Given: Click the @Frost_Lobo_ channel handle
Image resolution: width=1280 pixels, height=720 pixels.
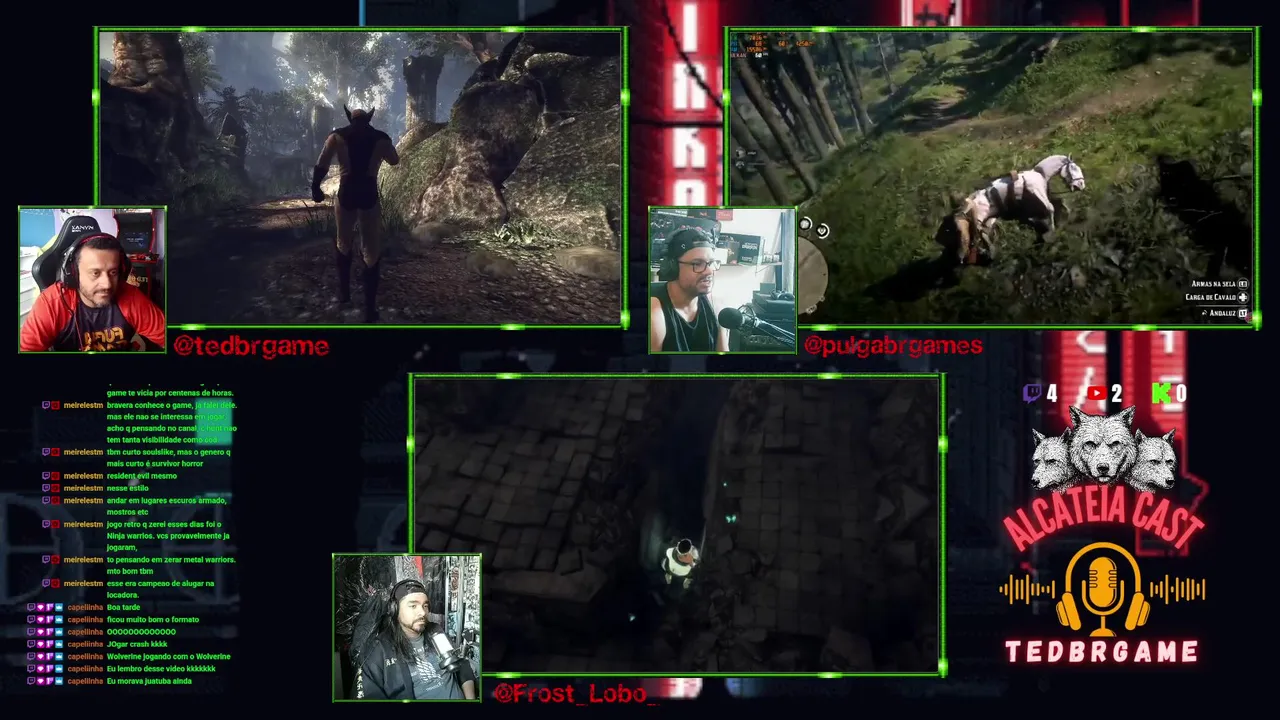Looking at the screenshot, I should (576, 692).
